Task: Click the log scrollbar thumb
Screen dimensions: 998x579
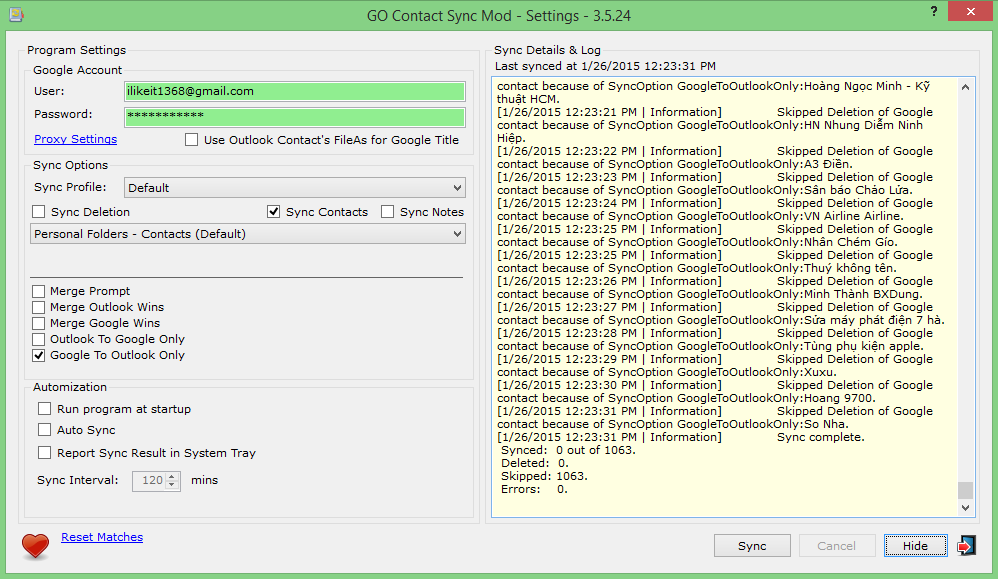Action: coord(966,490)
